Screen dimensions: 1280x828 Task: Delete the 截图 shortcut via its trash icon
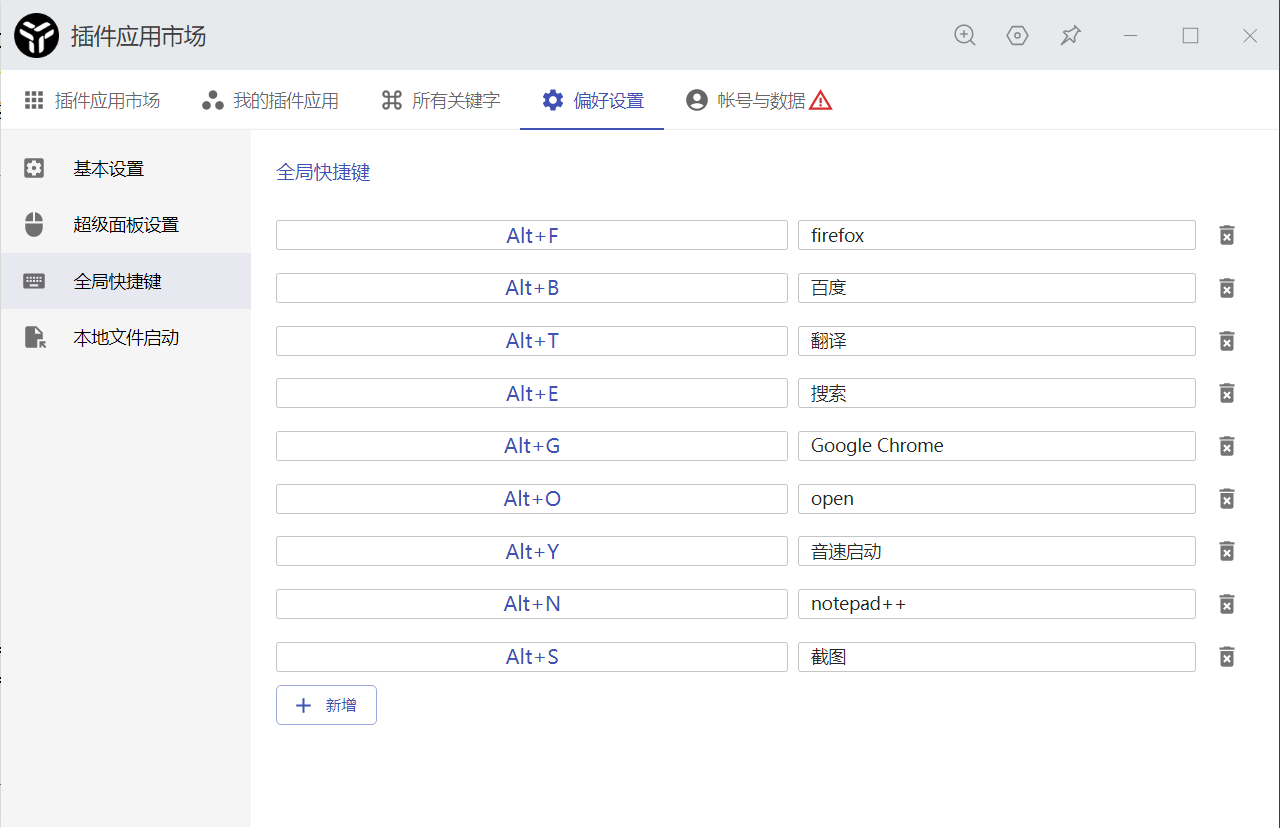(1226, 657)
